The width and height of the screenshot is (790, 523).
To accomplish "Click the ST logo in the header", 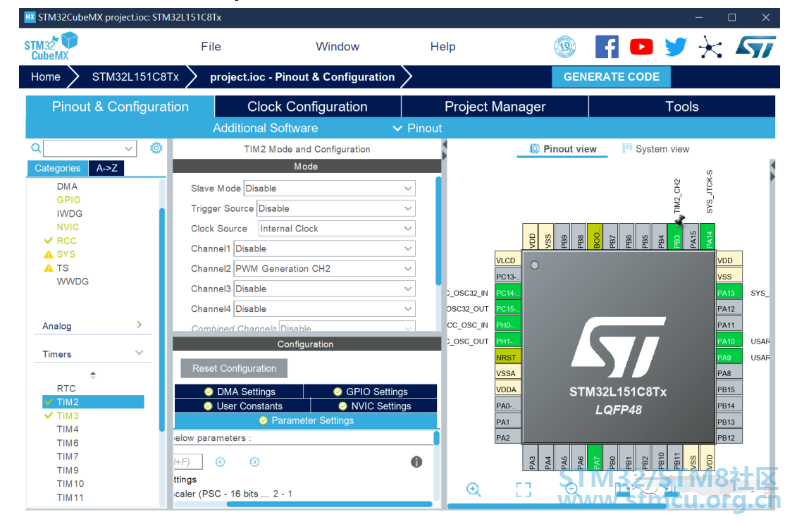I will click(x=755, y=47).
